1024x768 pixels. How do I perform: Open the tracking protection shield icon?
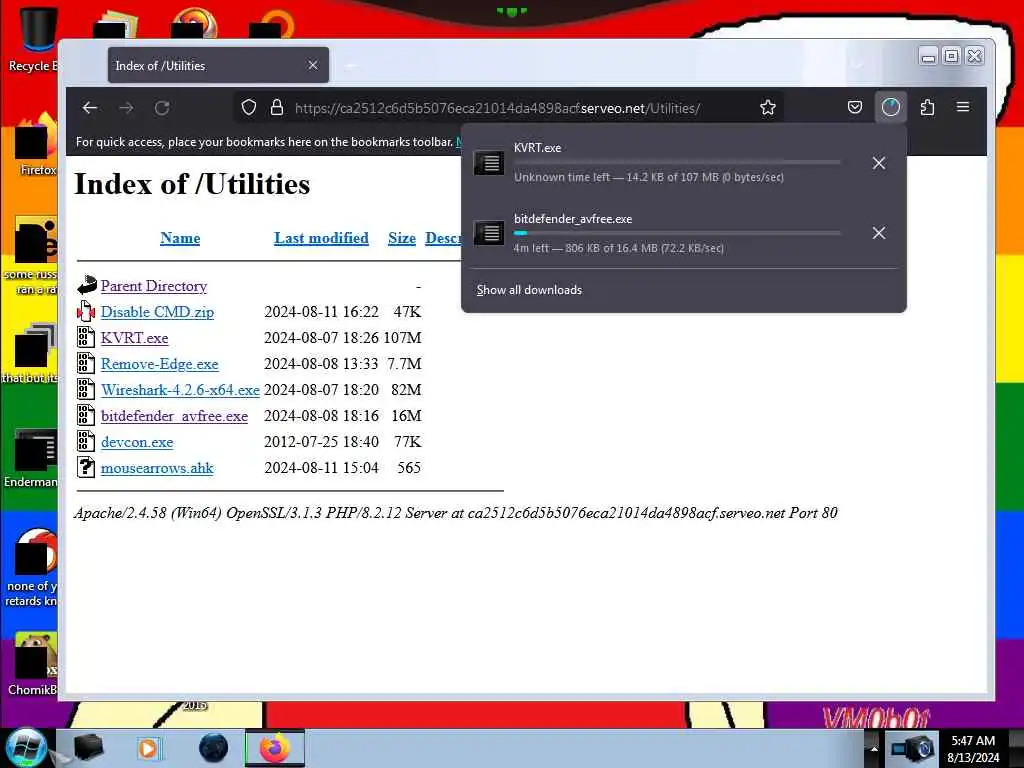[x=249, y=108]
